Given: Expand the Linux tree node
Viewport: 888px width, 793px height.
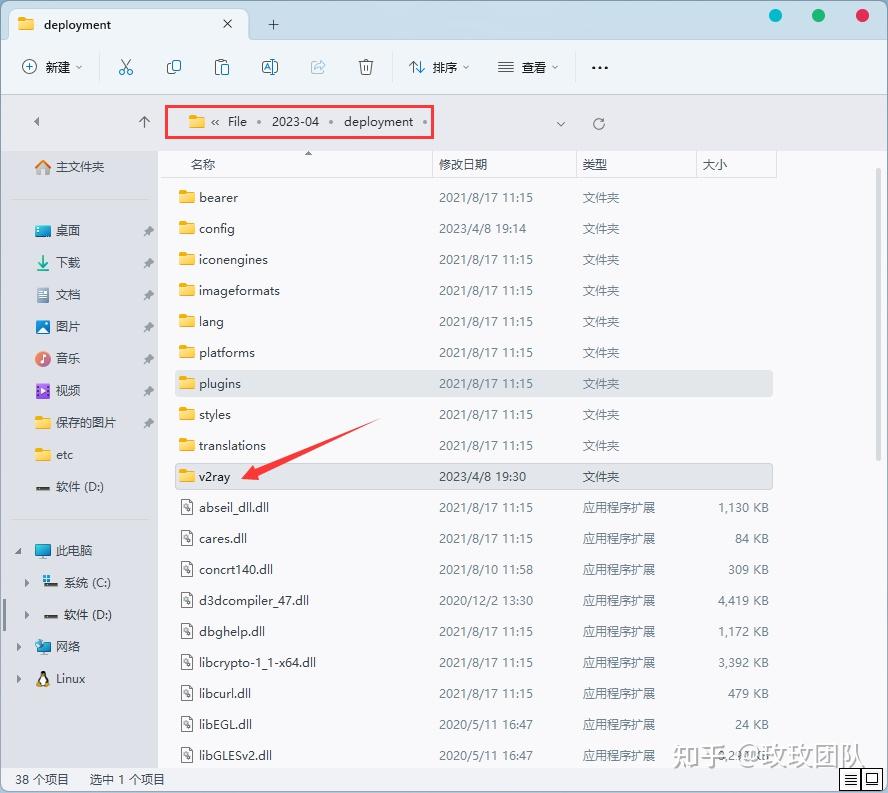Looking at the screenshot, I should (19, 679).
